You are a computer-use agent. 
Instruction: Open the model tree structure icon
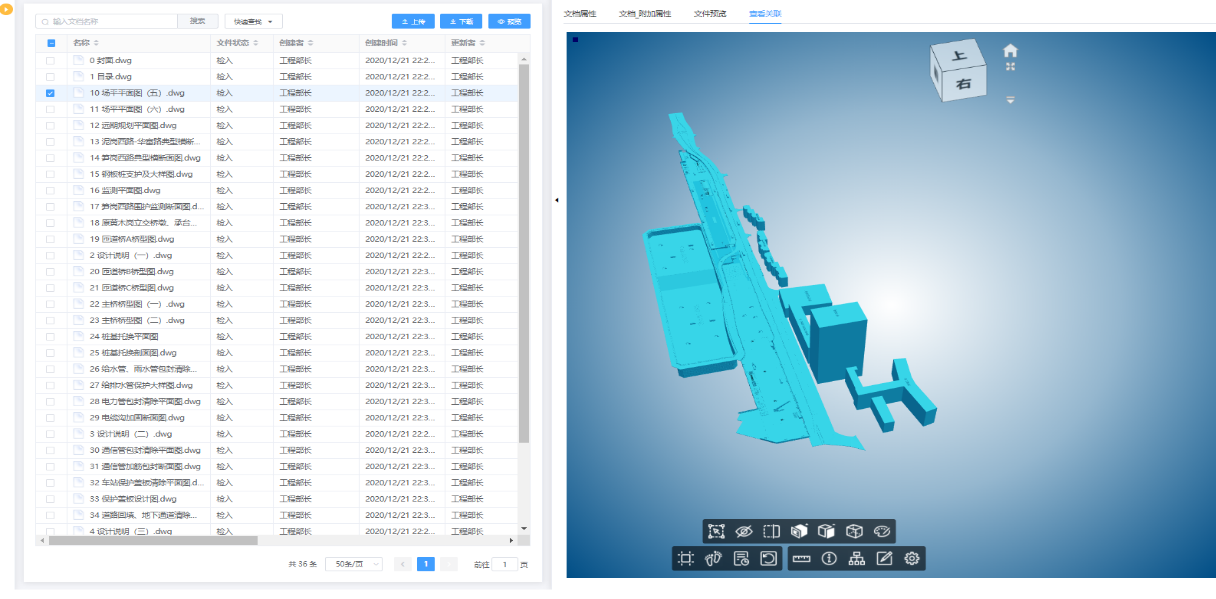coord(856,559)
